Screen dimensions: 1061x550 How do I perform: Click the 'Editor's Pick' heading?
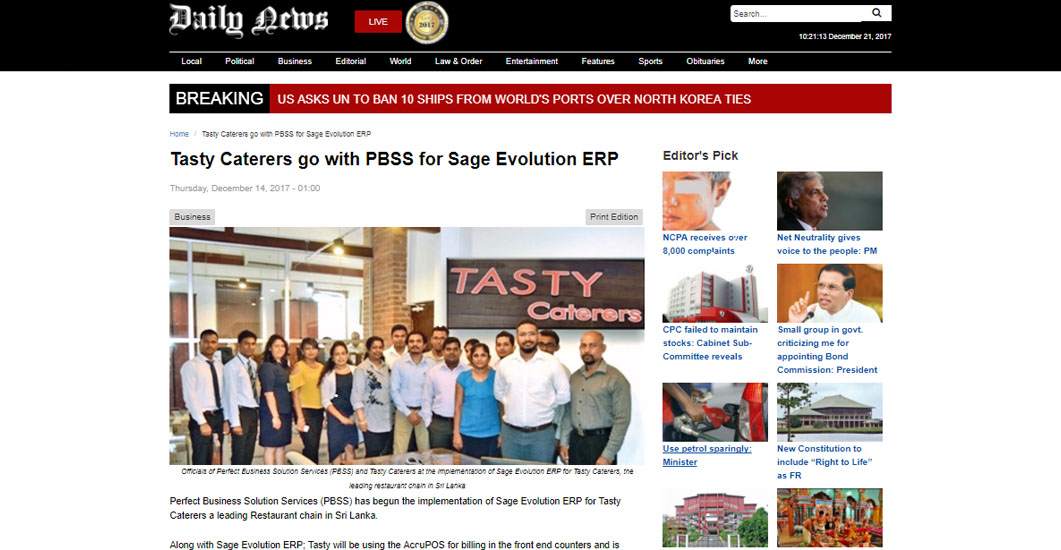pyautogui.click(x=700, y=156)
